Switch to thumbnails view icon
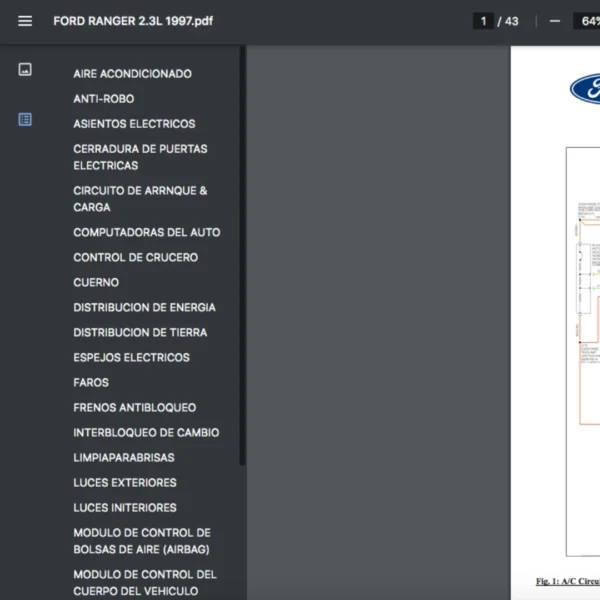The height and width of the screenshot is (600, 600). pos(25,69)
